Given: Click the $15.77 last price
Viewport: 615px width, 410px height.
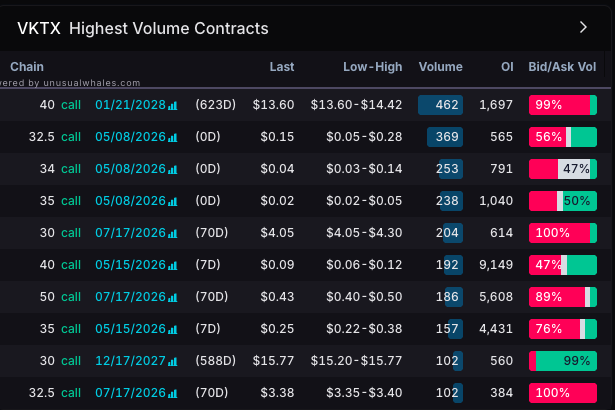Looking at the screenshot, I should pos(273,361).
